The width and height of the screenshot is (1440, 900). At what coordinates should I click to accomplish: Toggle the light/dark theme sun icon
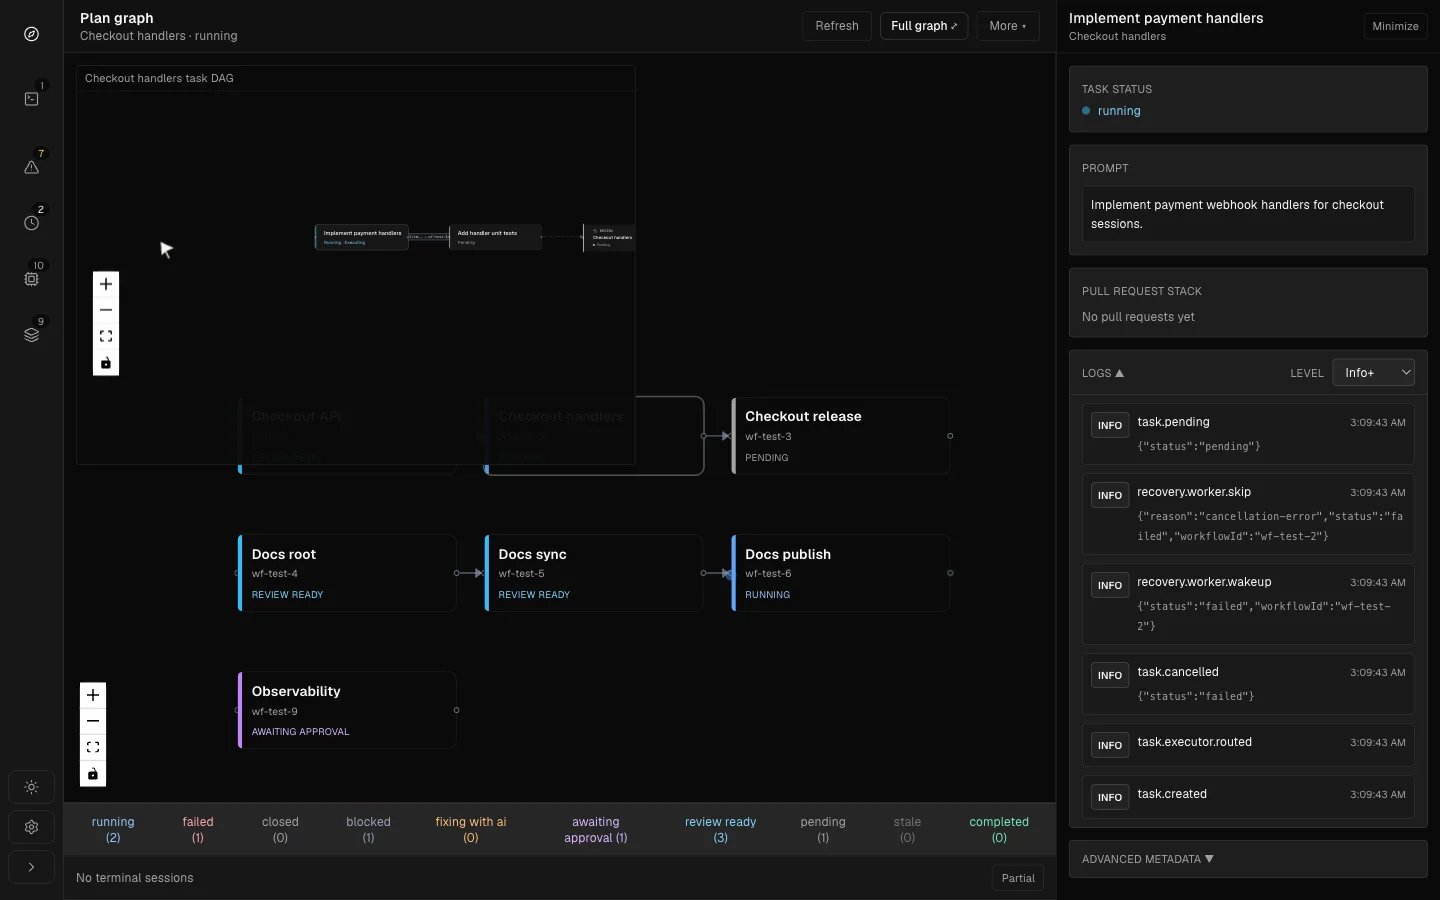(31, 787)
